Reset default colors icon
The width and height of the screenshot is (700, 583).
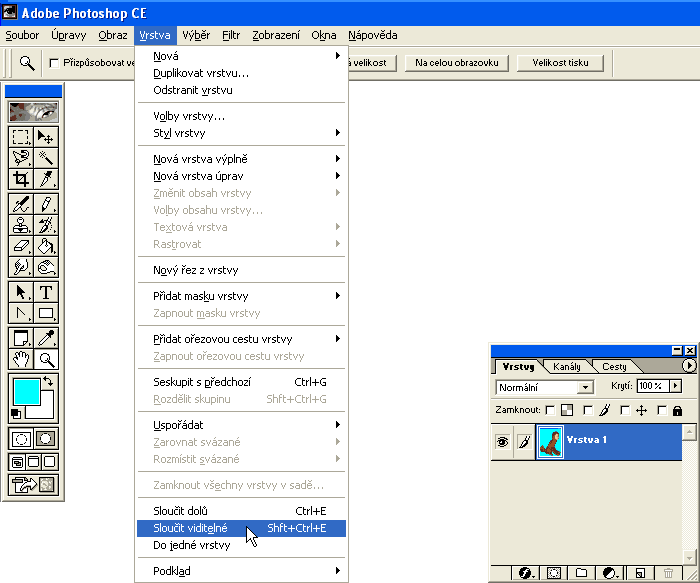point(16,414)
